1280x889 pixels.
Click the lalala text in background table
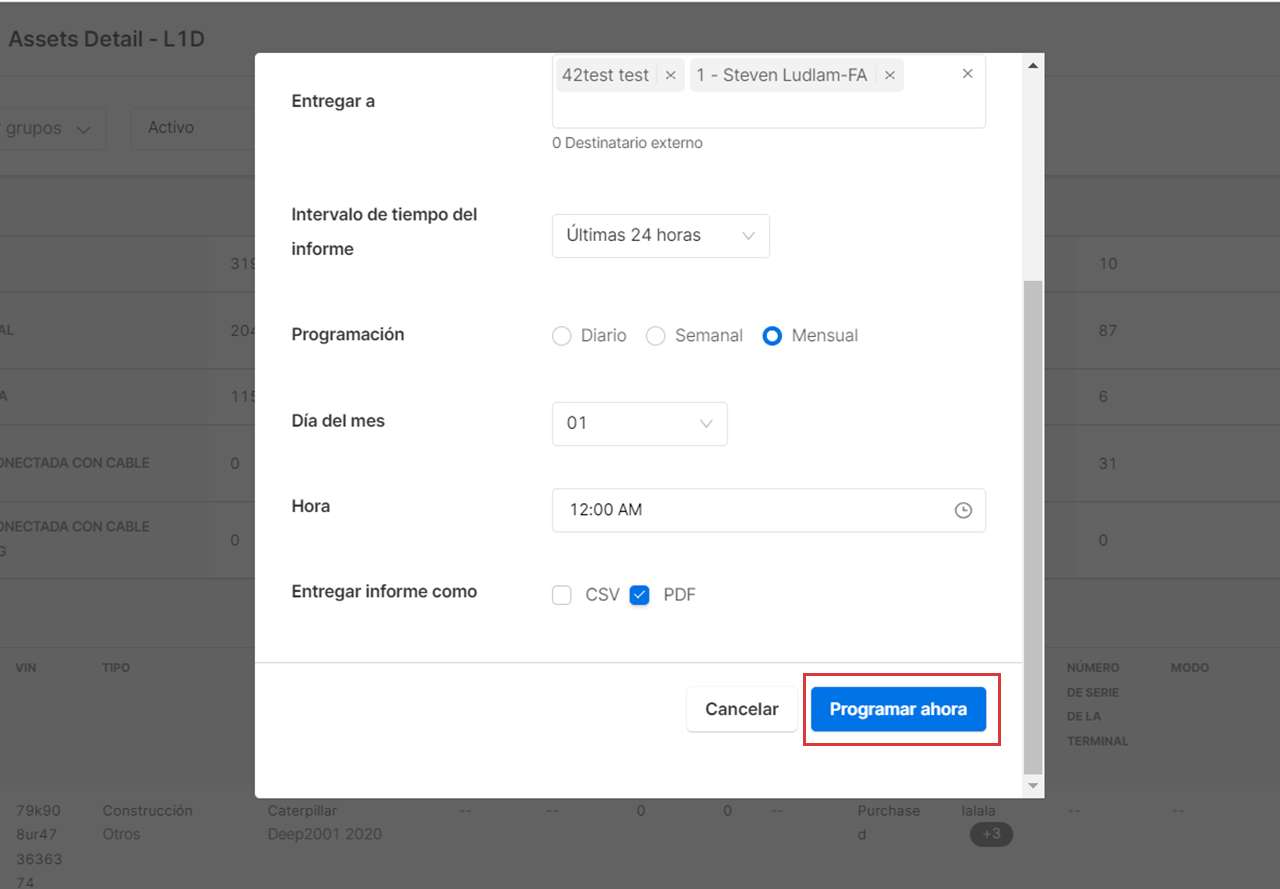978,811
